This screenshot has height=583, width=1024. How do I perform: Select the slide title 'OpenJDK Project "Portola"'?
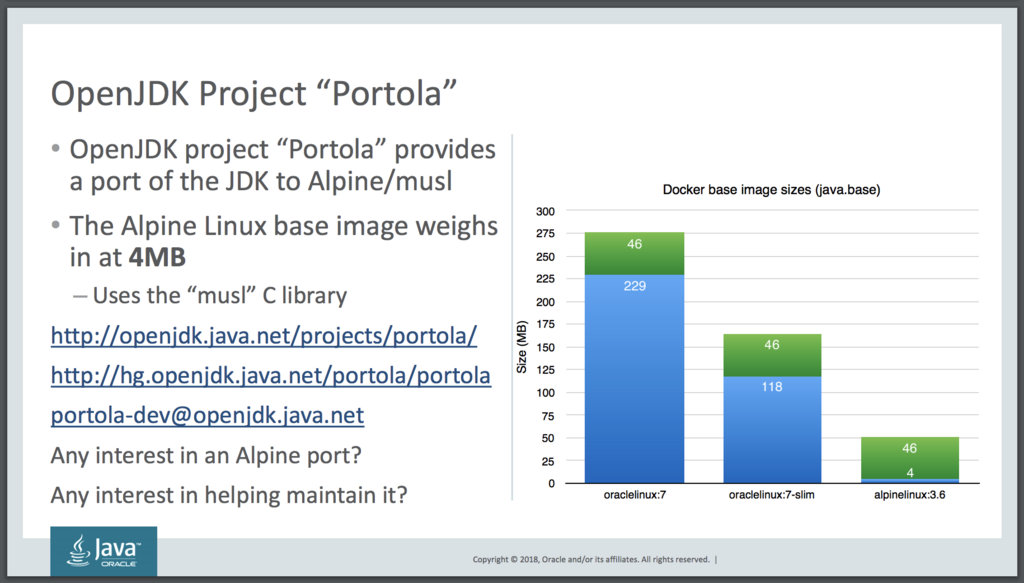click(253, 93)
